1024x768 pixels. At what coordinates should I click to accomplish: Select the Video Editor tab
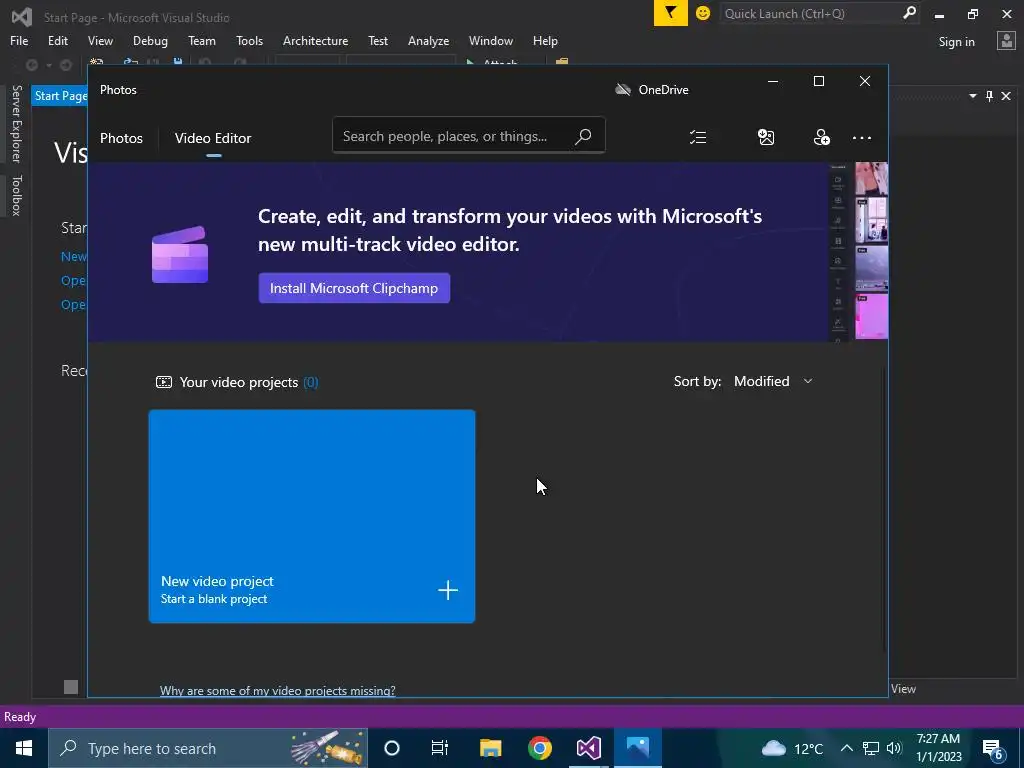(213, 138)
